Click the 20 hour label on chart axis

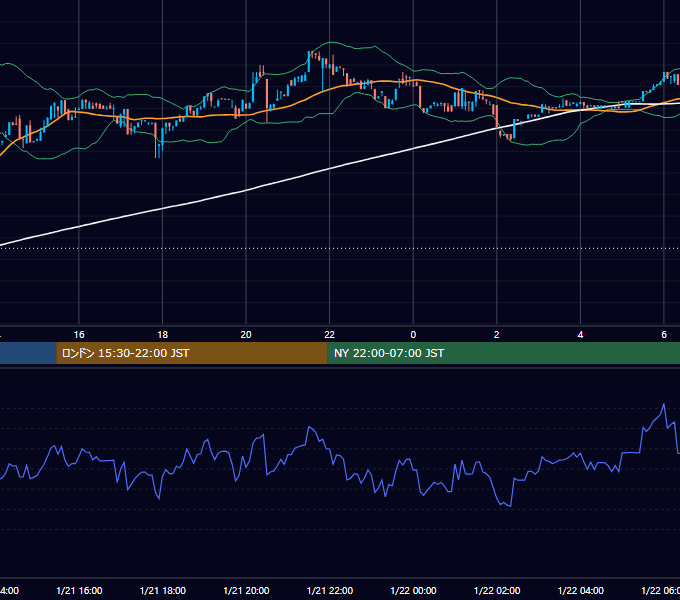pos(246,335)
